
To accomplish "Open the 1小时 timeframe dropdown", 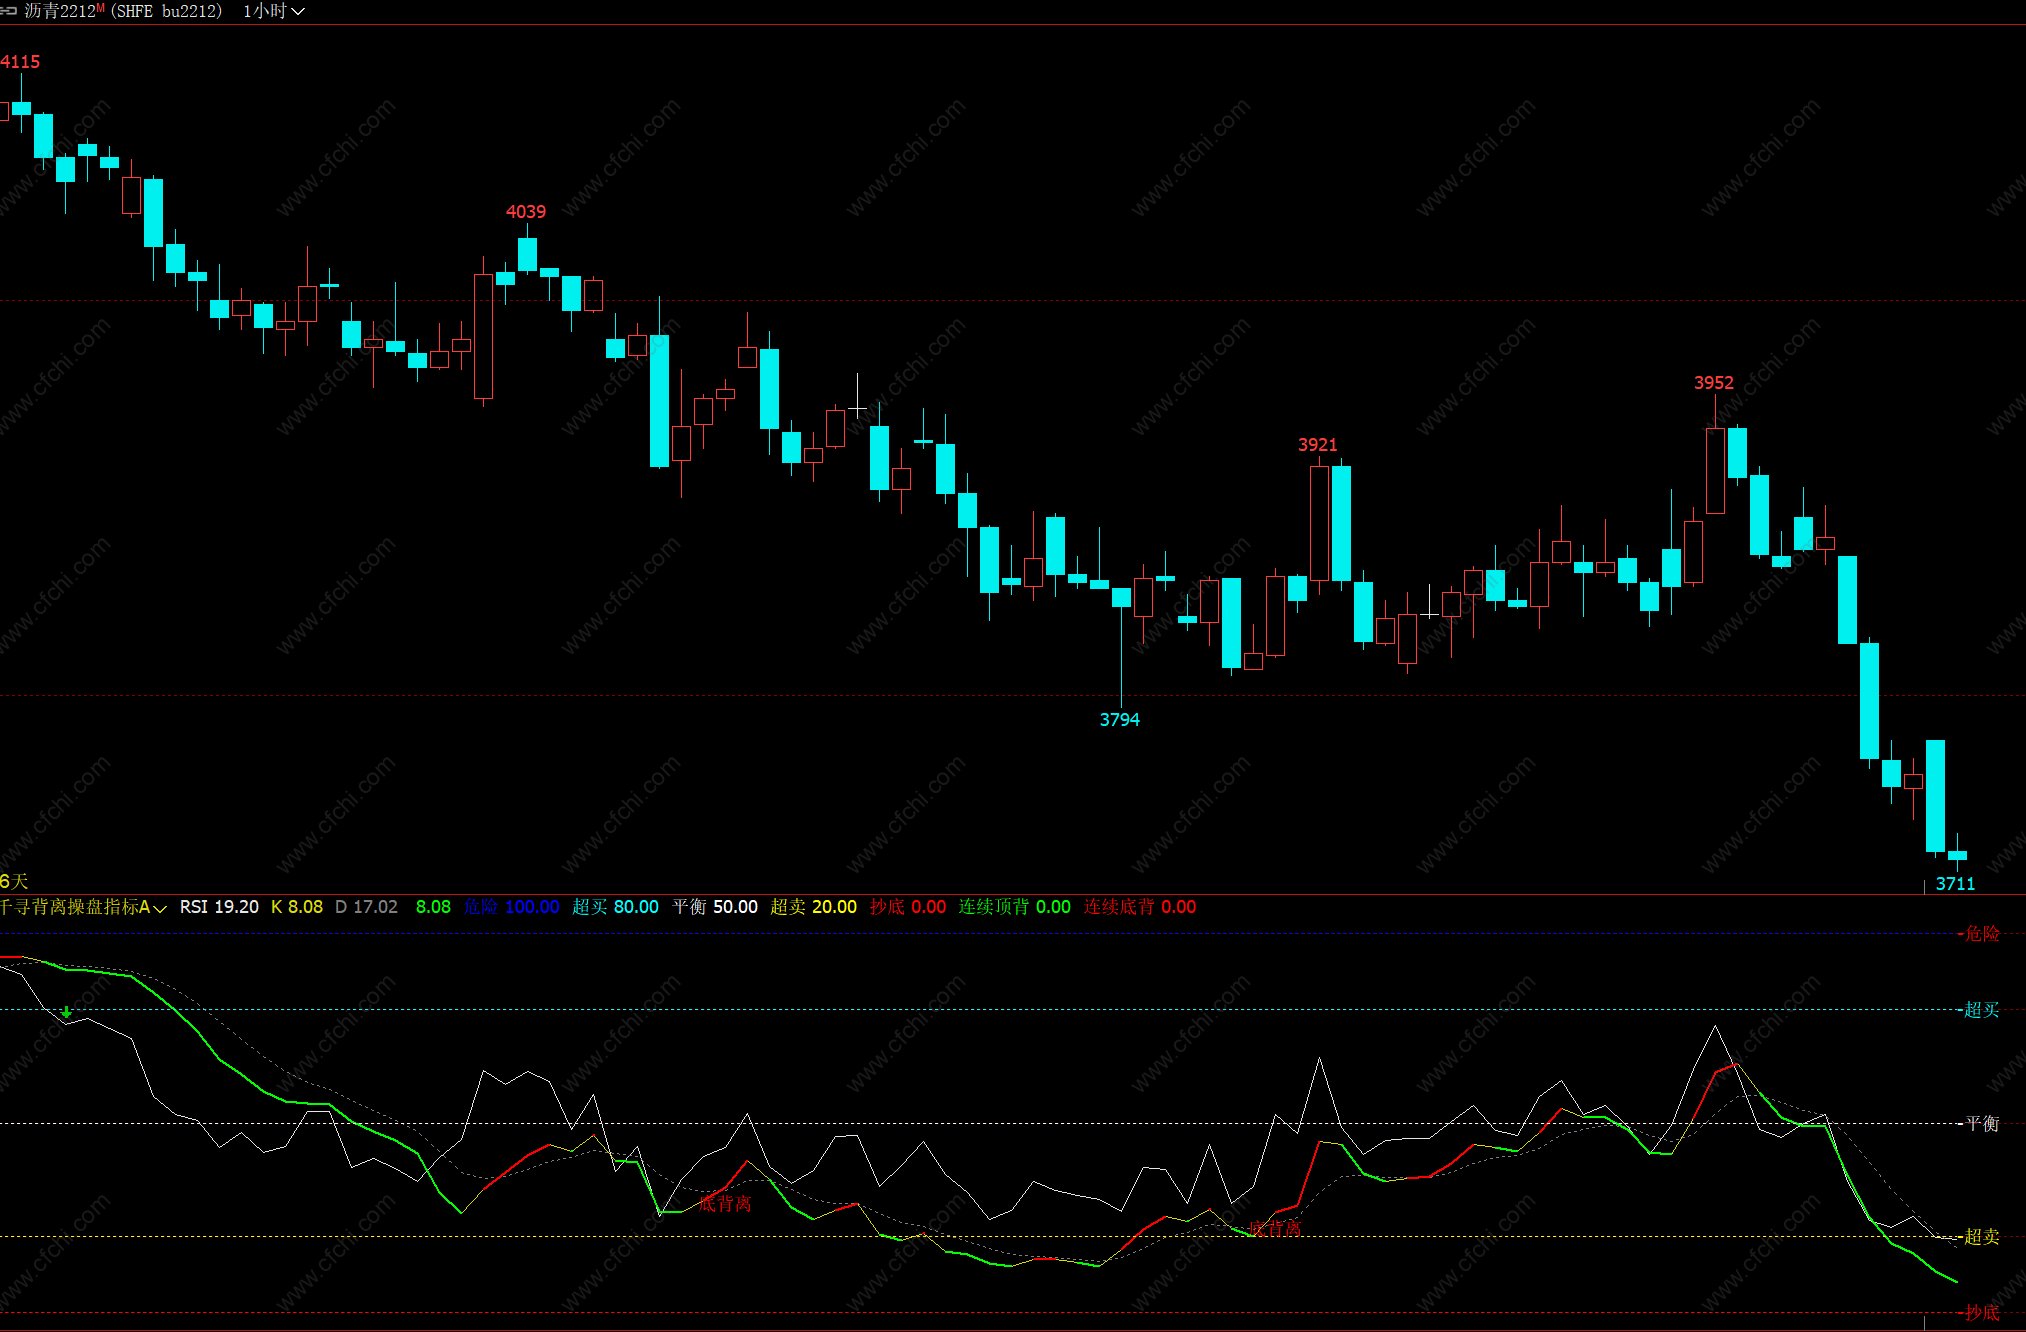I will [273, 11].
